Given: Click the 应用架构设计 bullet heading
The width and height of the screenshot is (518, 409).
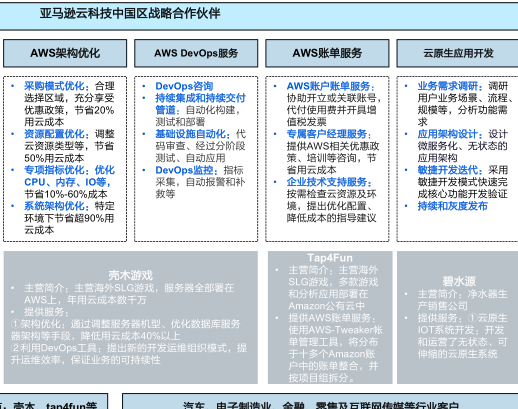Looking at the screenshot, I should tap(450, 134).
